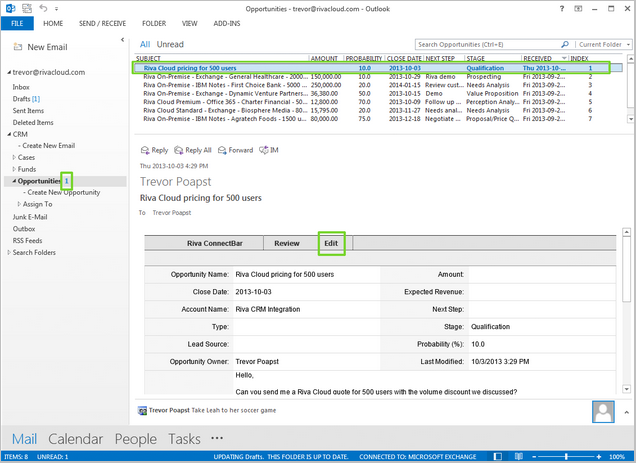Click the Riva ConnectBar button
Viewport: 636px width, 463px height.
pyautogui.click(x=215, y=243)
